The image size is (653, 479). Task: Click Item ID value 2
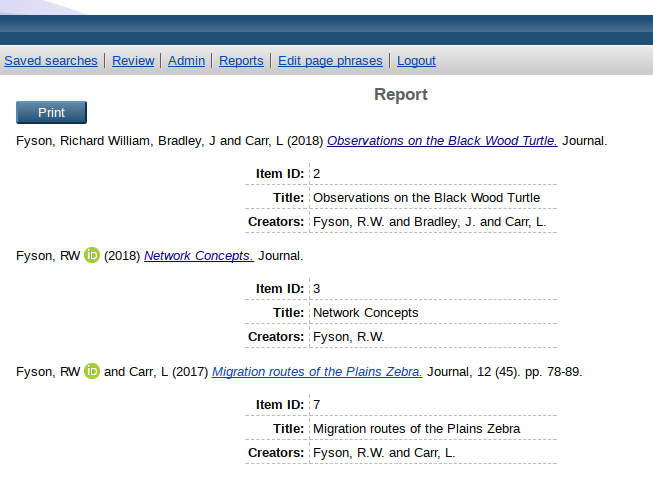[317, 174]
